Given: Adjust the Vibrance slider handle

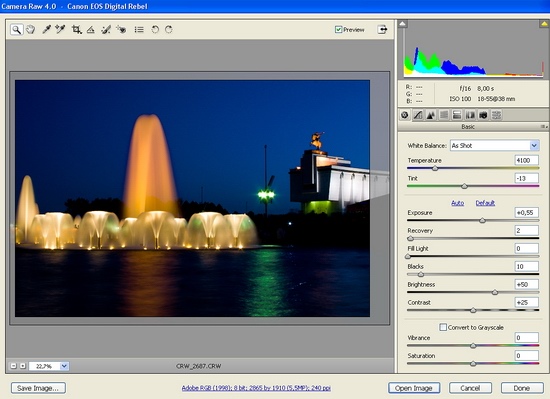Looking at the screenshot, I should point(473,346).
